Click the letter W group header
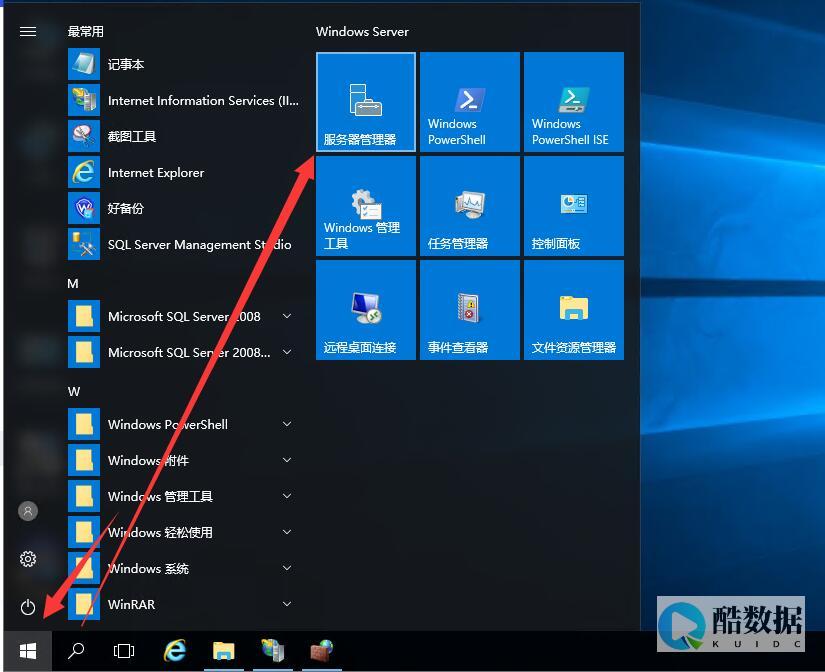The height and width of the screenshot is (672, 825). (74, 392)
